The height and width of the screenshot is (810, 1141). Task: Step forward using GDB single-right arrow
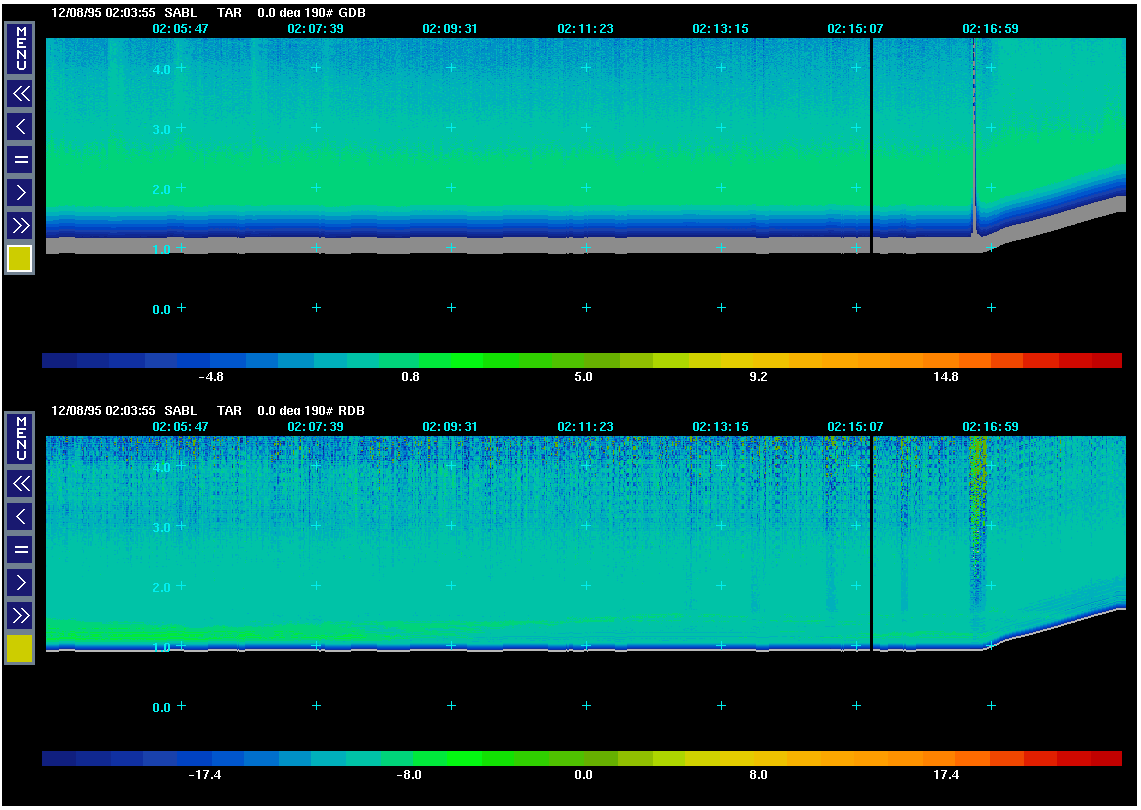point(20,192)
